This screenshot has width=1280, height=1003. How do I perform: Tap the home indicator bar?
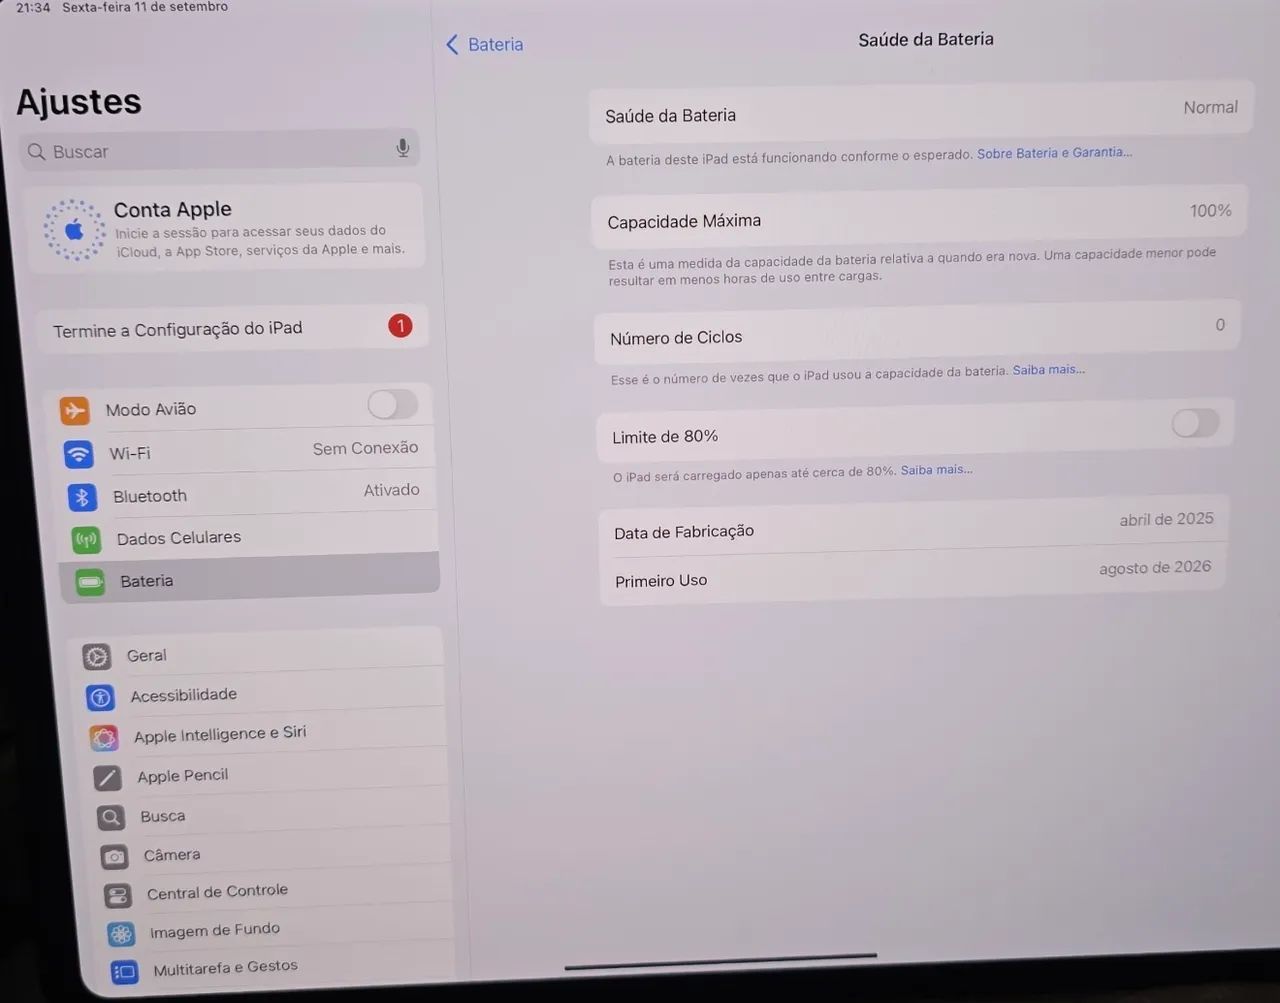pos(720,961)
